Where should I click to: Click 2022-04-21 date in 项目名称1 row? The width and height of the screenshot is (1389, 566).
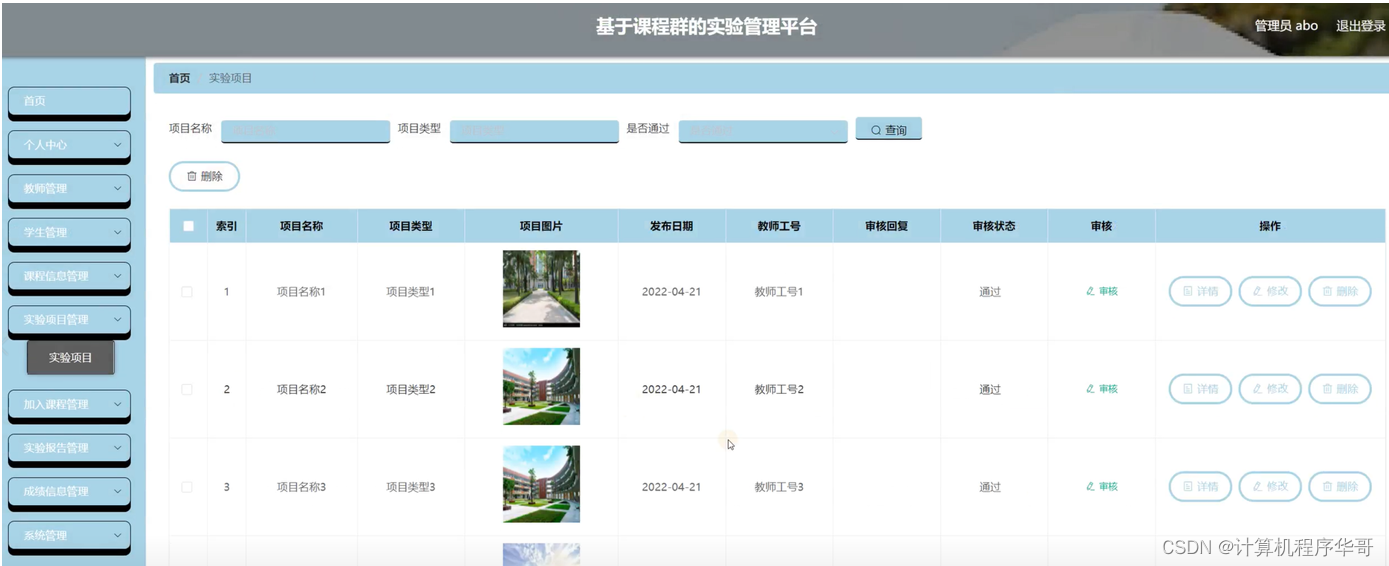(x=671, y=292)
